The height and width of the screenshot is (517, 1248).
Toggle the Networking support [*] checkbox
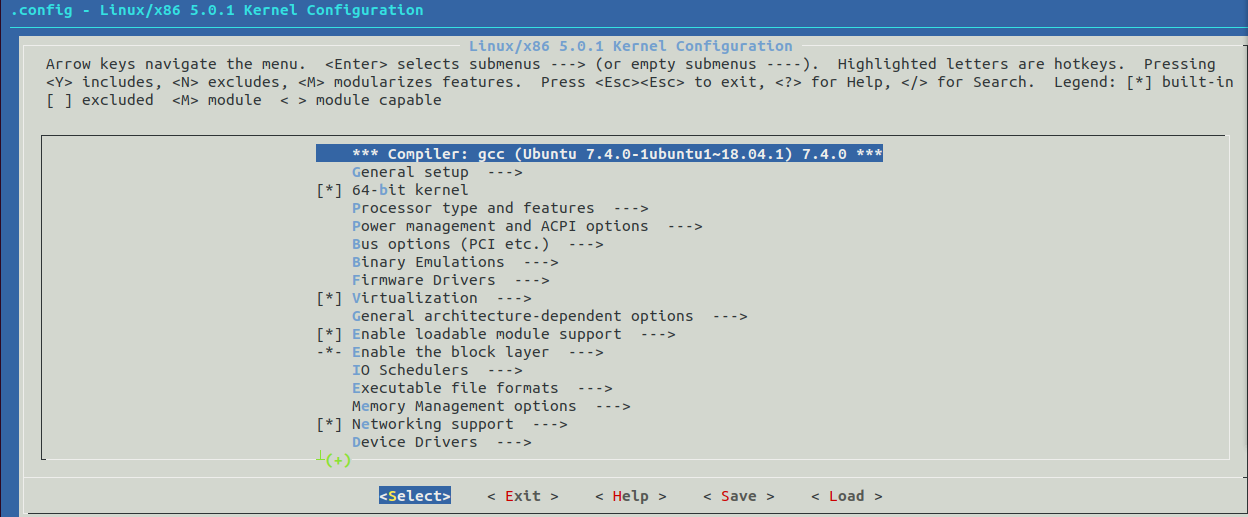pos(329,424)
